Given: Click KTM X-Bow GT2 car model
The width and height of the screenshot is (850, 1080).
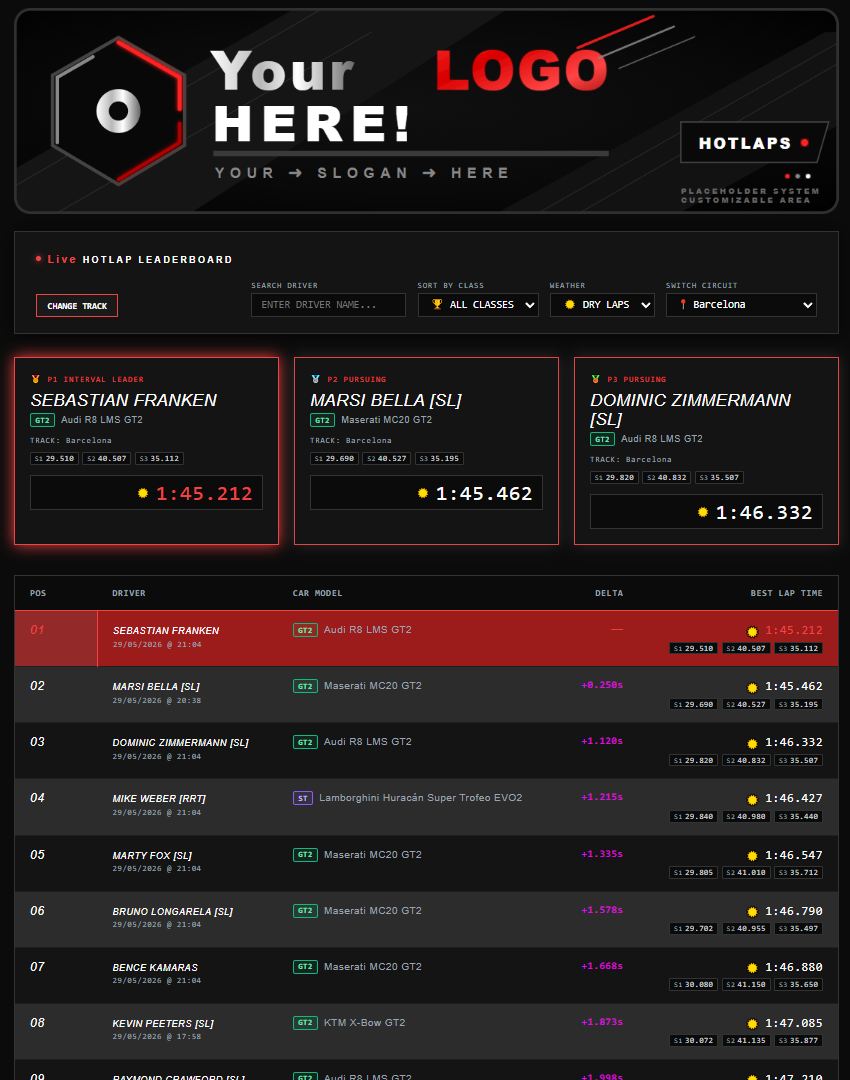Looking at the screenshot, I should 364,1023.
